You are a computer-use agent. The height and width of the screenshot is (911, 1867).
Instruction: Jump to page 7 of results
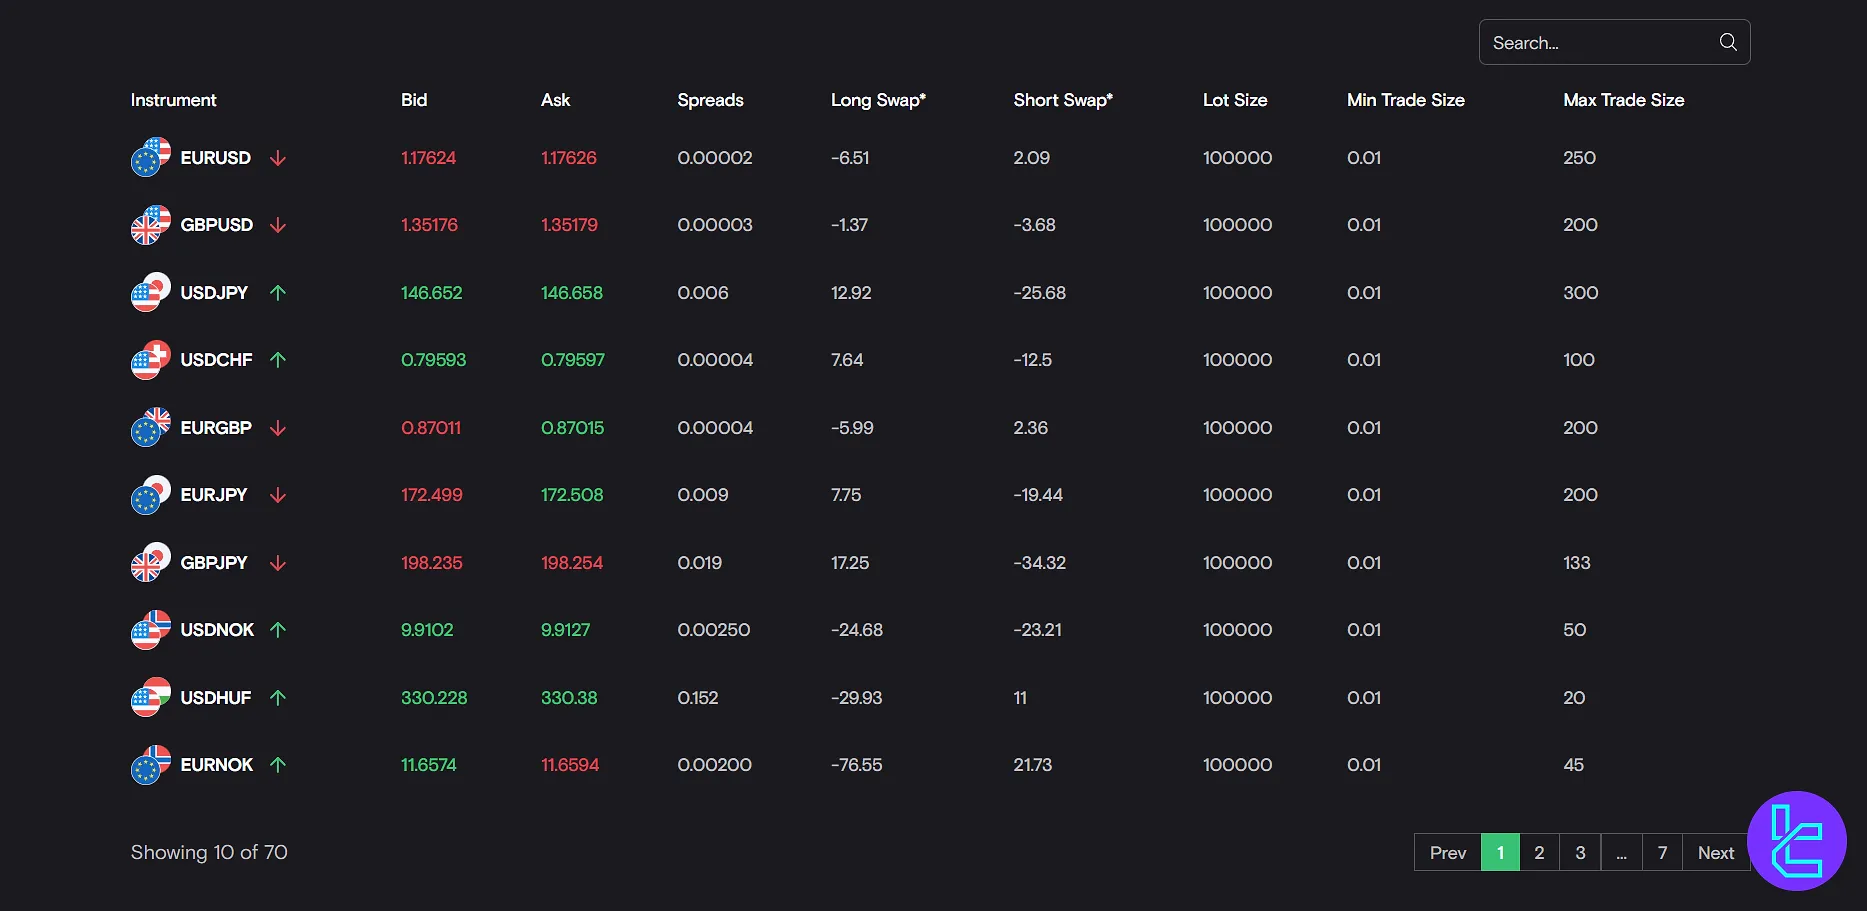pyautogui.click(x=1662, y=853)
